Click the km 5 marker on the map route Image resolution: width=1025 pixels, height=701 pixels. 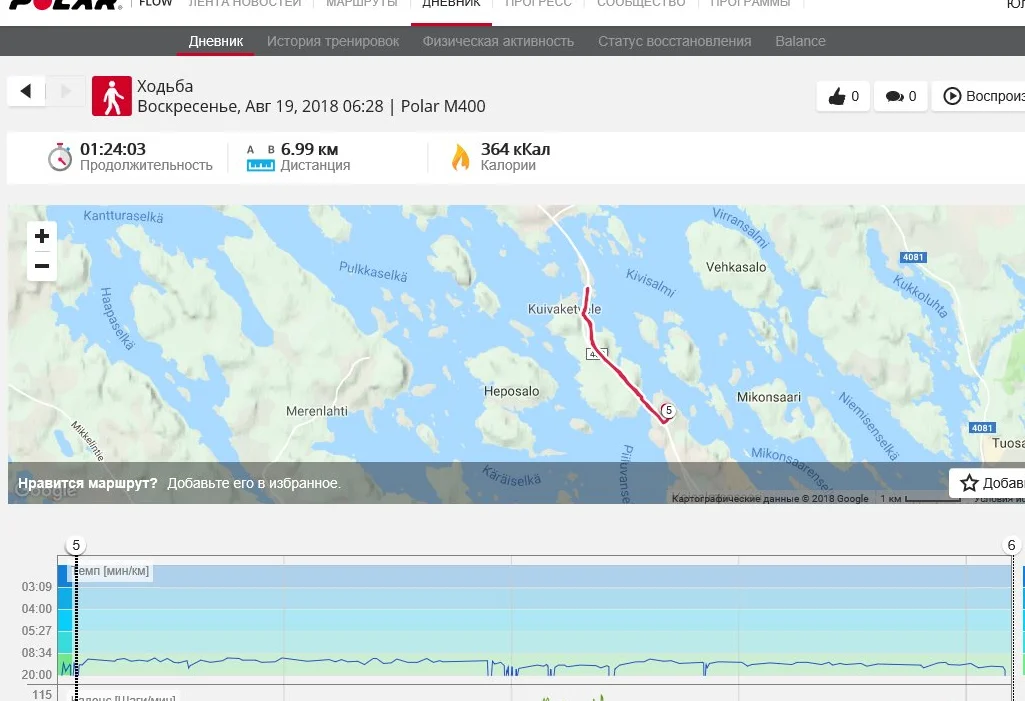point(668,411)
